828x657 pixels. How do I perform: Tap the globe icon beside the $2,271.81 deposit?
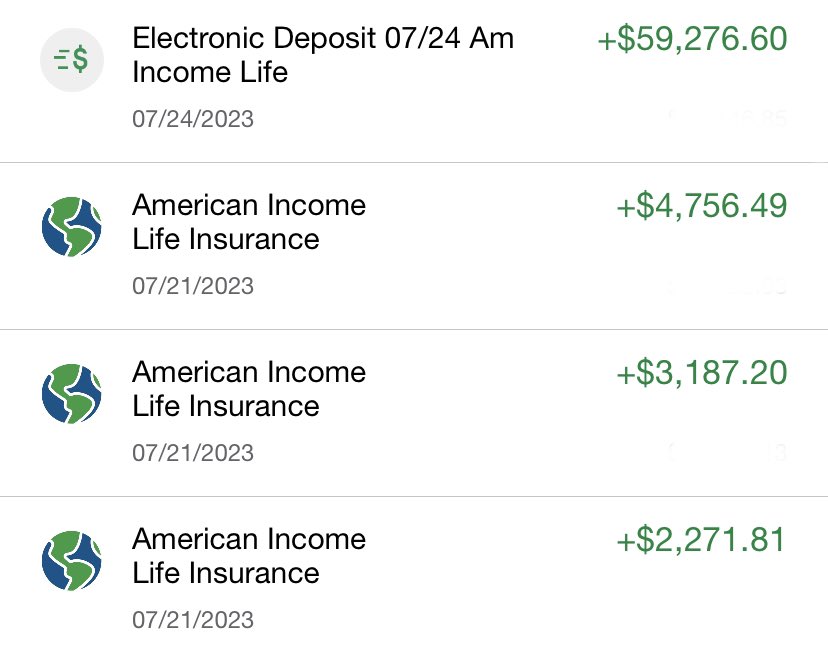point(72,560)
